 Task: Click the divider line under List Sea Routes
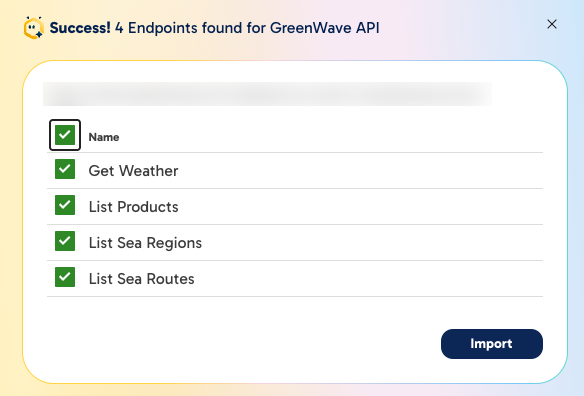(x=295, y=297)
